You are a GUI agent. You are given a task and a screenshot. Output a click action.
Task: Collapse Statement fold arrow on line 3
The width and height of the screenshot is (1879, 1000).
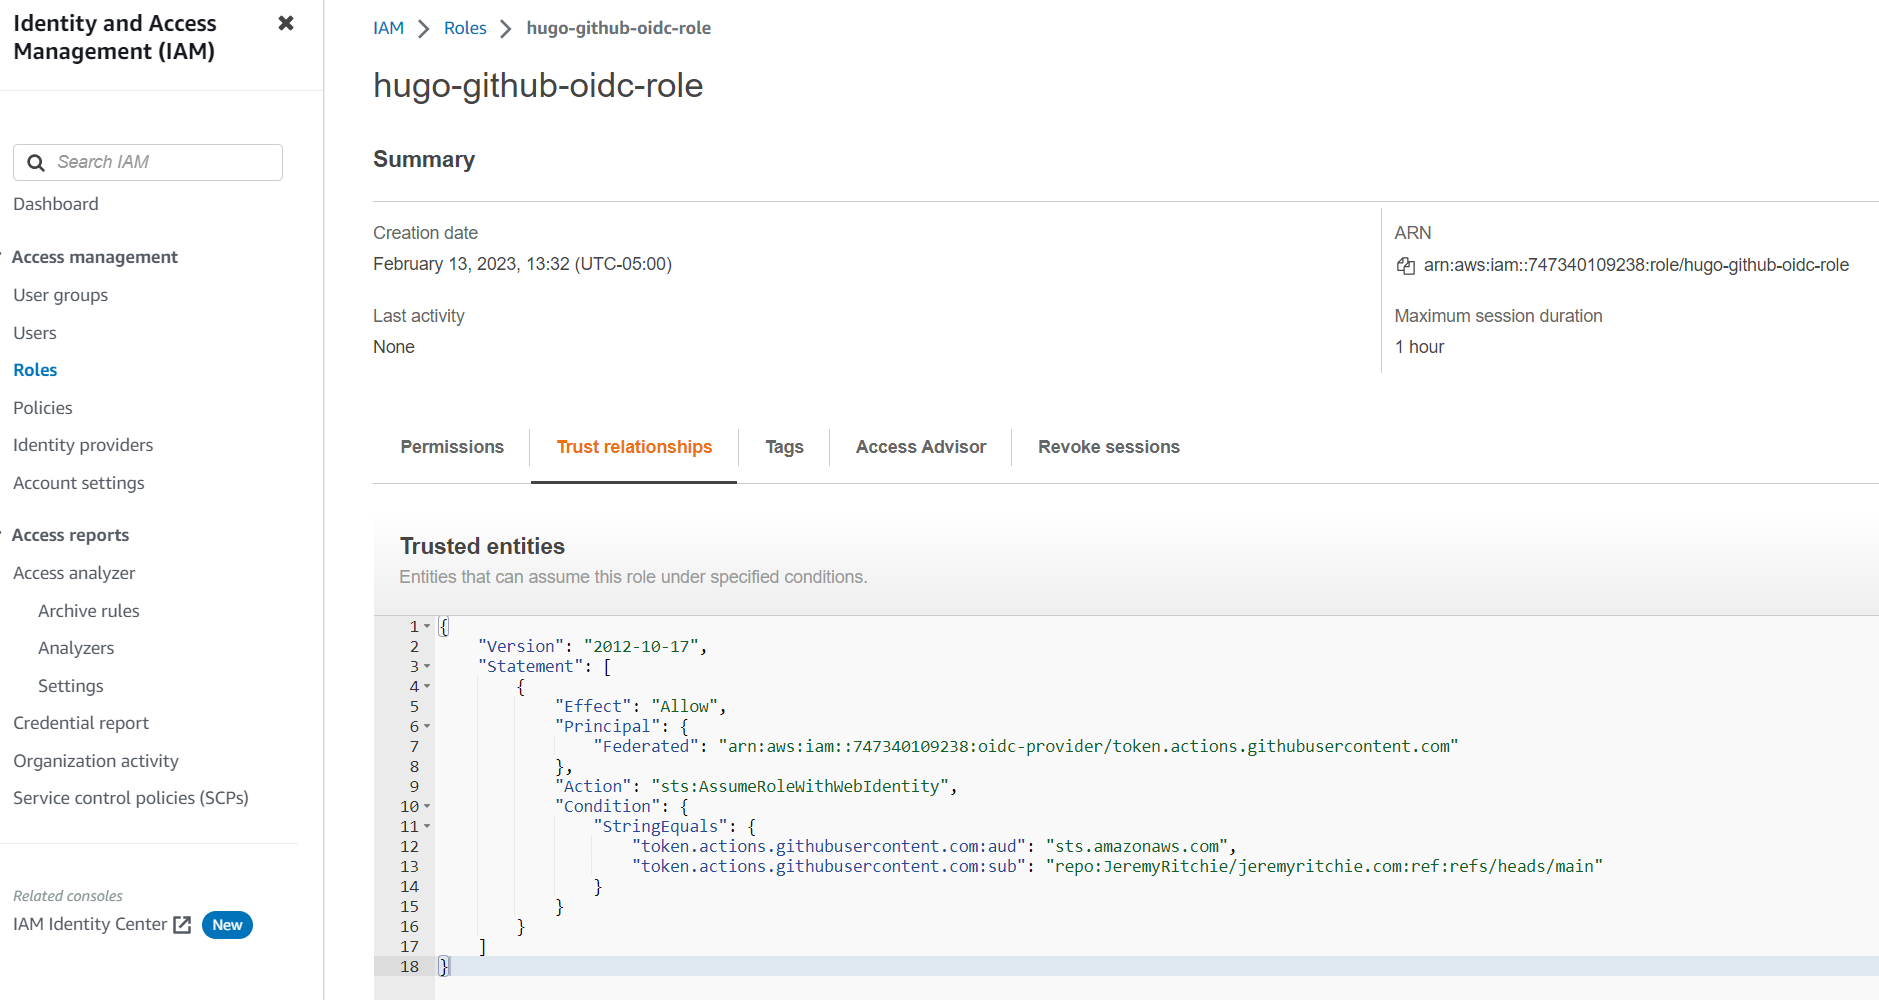[x=427, y=667]
